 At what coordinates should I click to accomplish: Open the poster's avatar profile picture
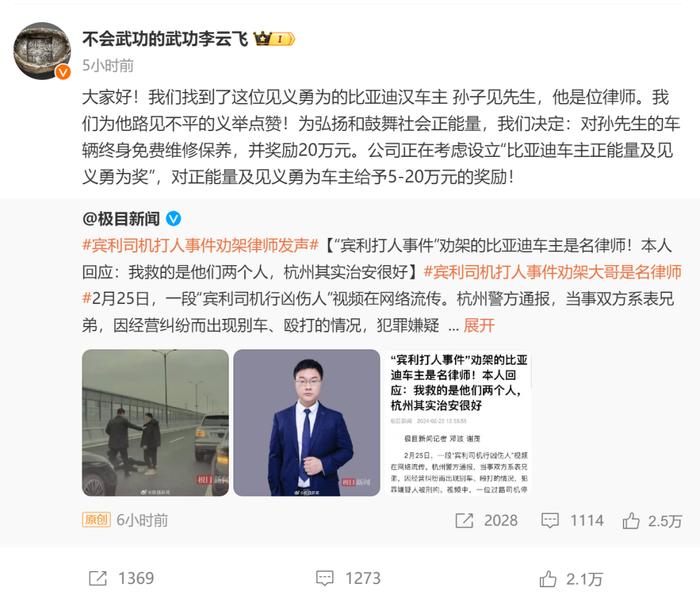pyautogui.click(x=42, y=50)
